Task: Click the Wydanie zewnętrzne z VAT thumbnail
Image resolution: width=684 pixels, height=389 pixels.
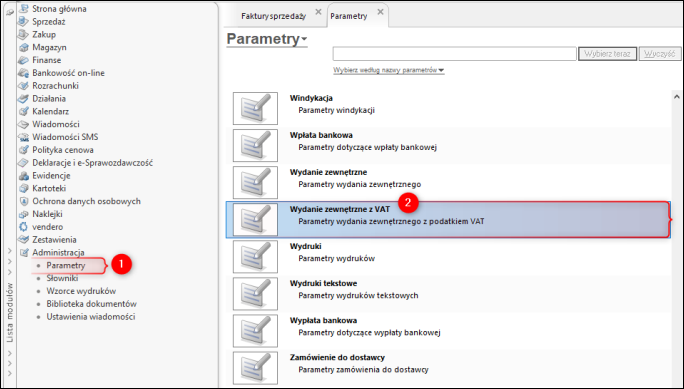Action: [255, 219]
